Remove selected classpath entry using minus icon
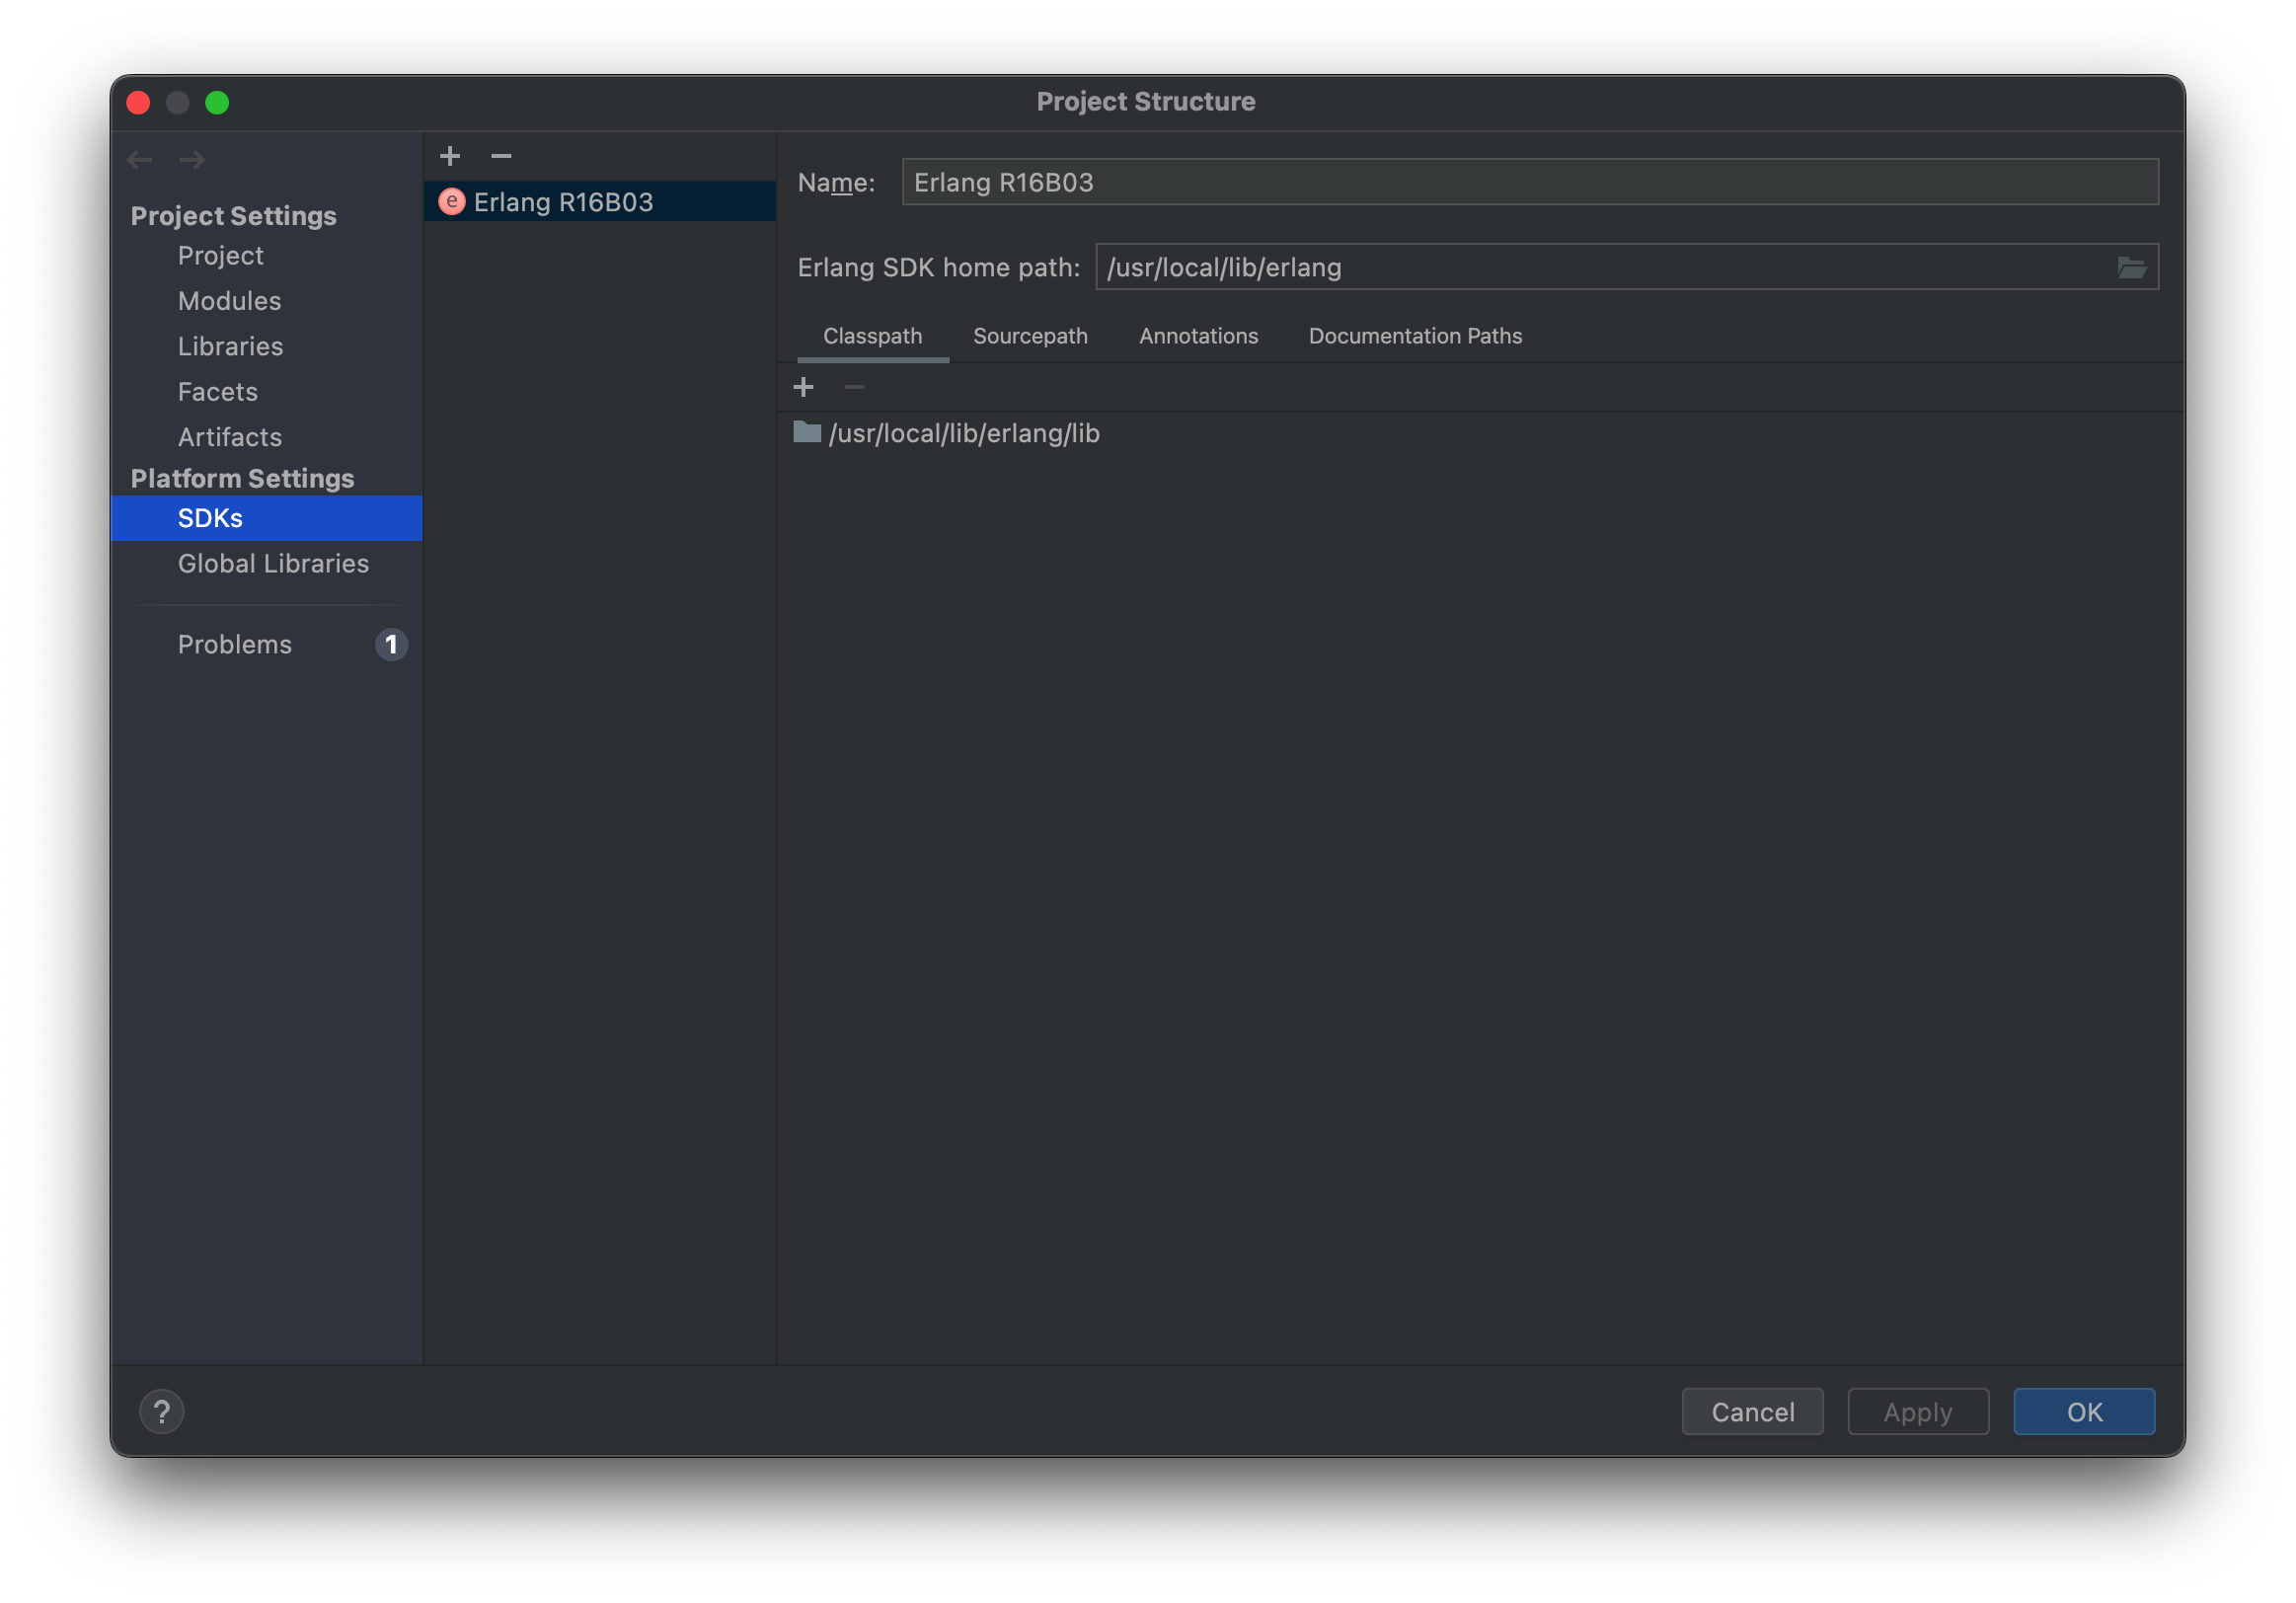Screen dimensions: 2296x1603 [x=854, y=386]
